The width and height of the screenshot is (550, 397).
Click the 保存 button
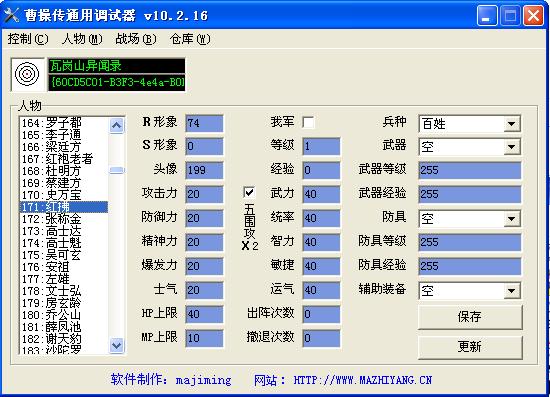[470, 317]
